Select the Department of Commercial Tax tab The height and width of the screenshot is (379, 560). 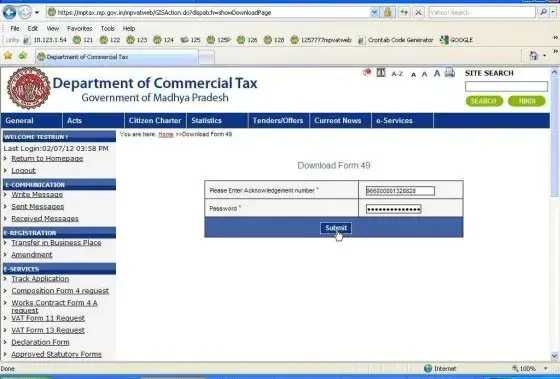pos(117,57)
